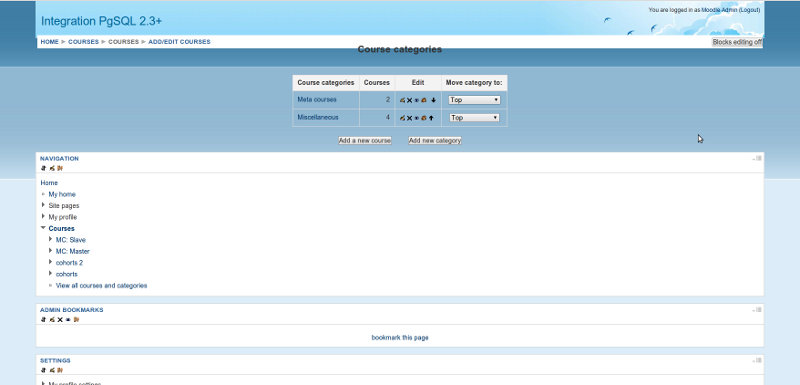
Task: Collapse the Courses node
Action: [43, 228]
